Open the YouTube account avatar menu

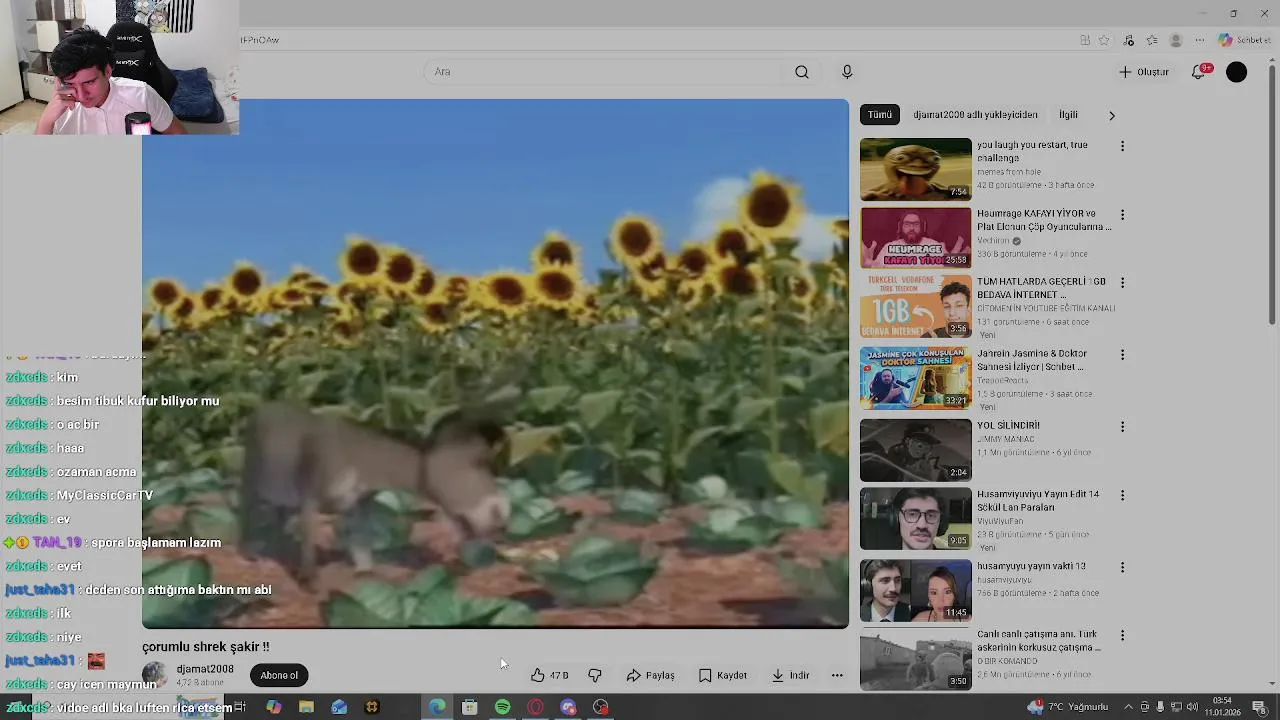pos(1237,72)
